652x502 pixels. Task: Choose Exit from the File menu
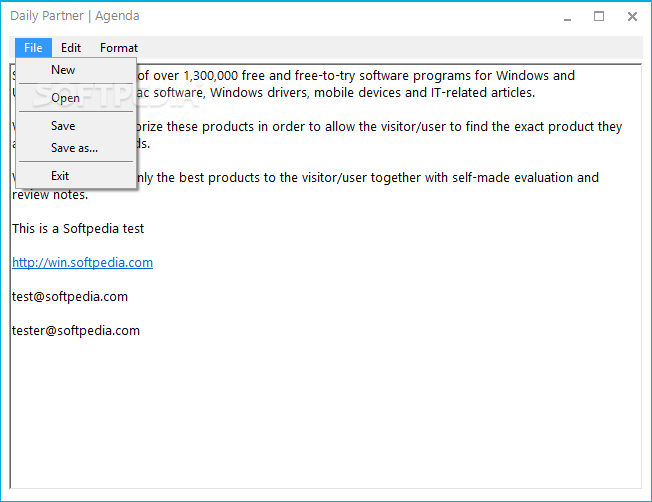click(x=76, y=176)
